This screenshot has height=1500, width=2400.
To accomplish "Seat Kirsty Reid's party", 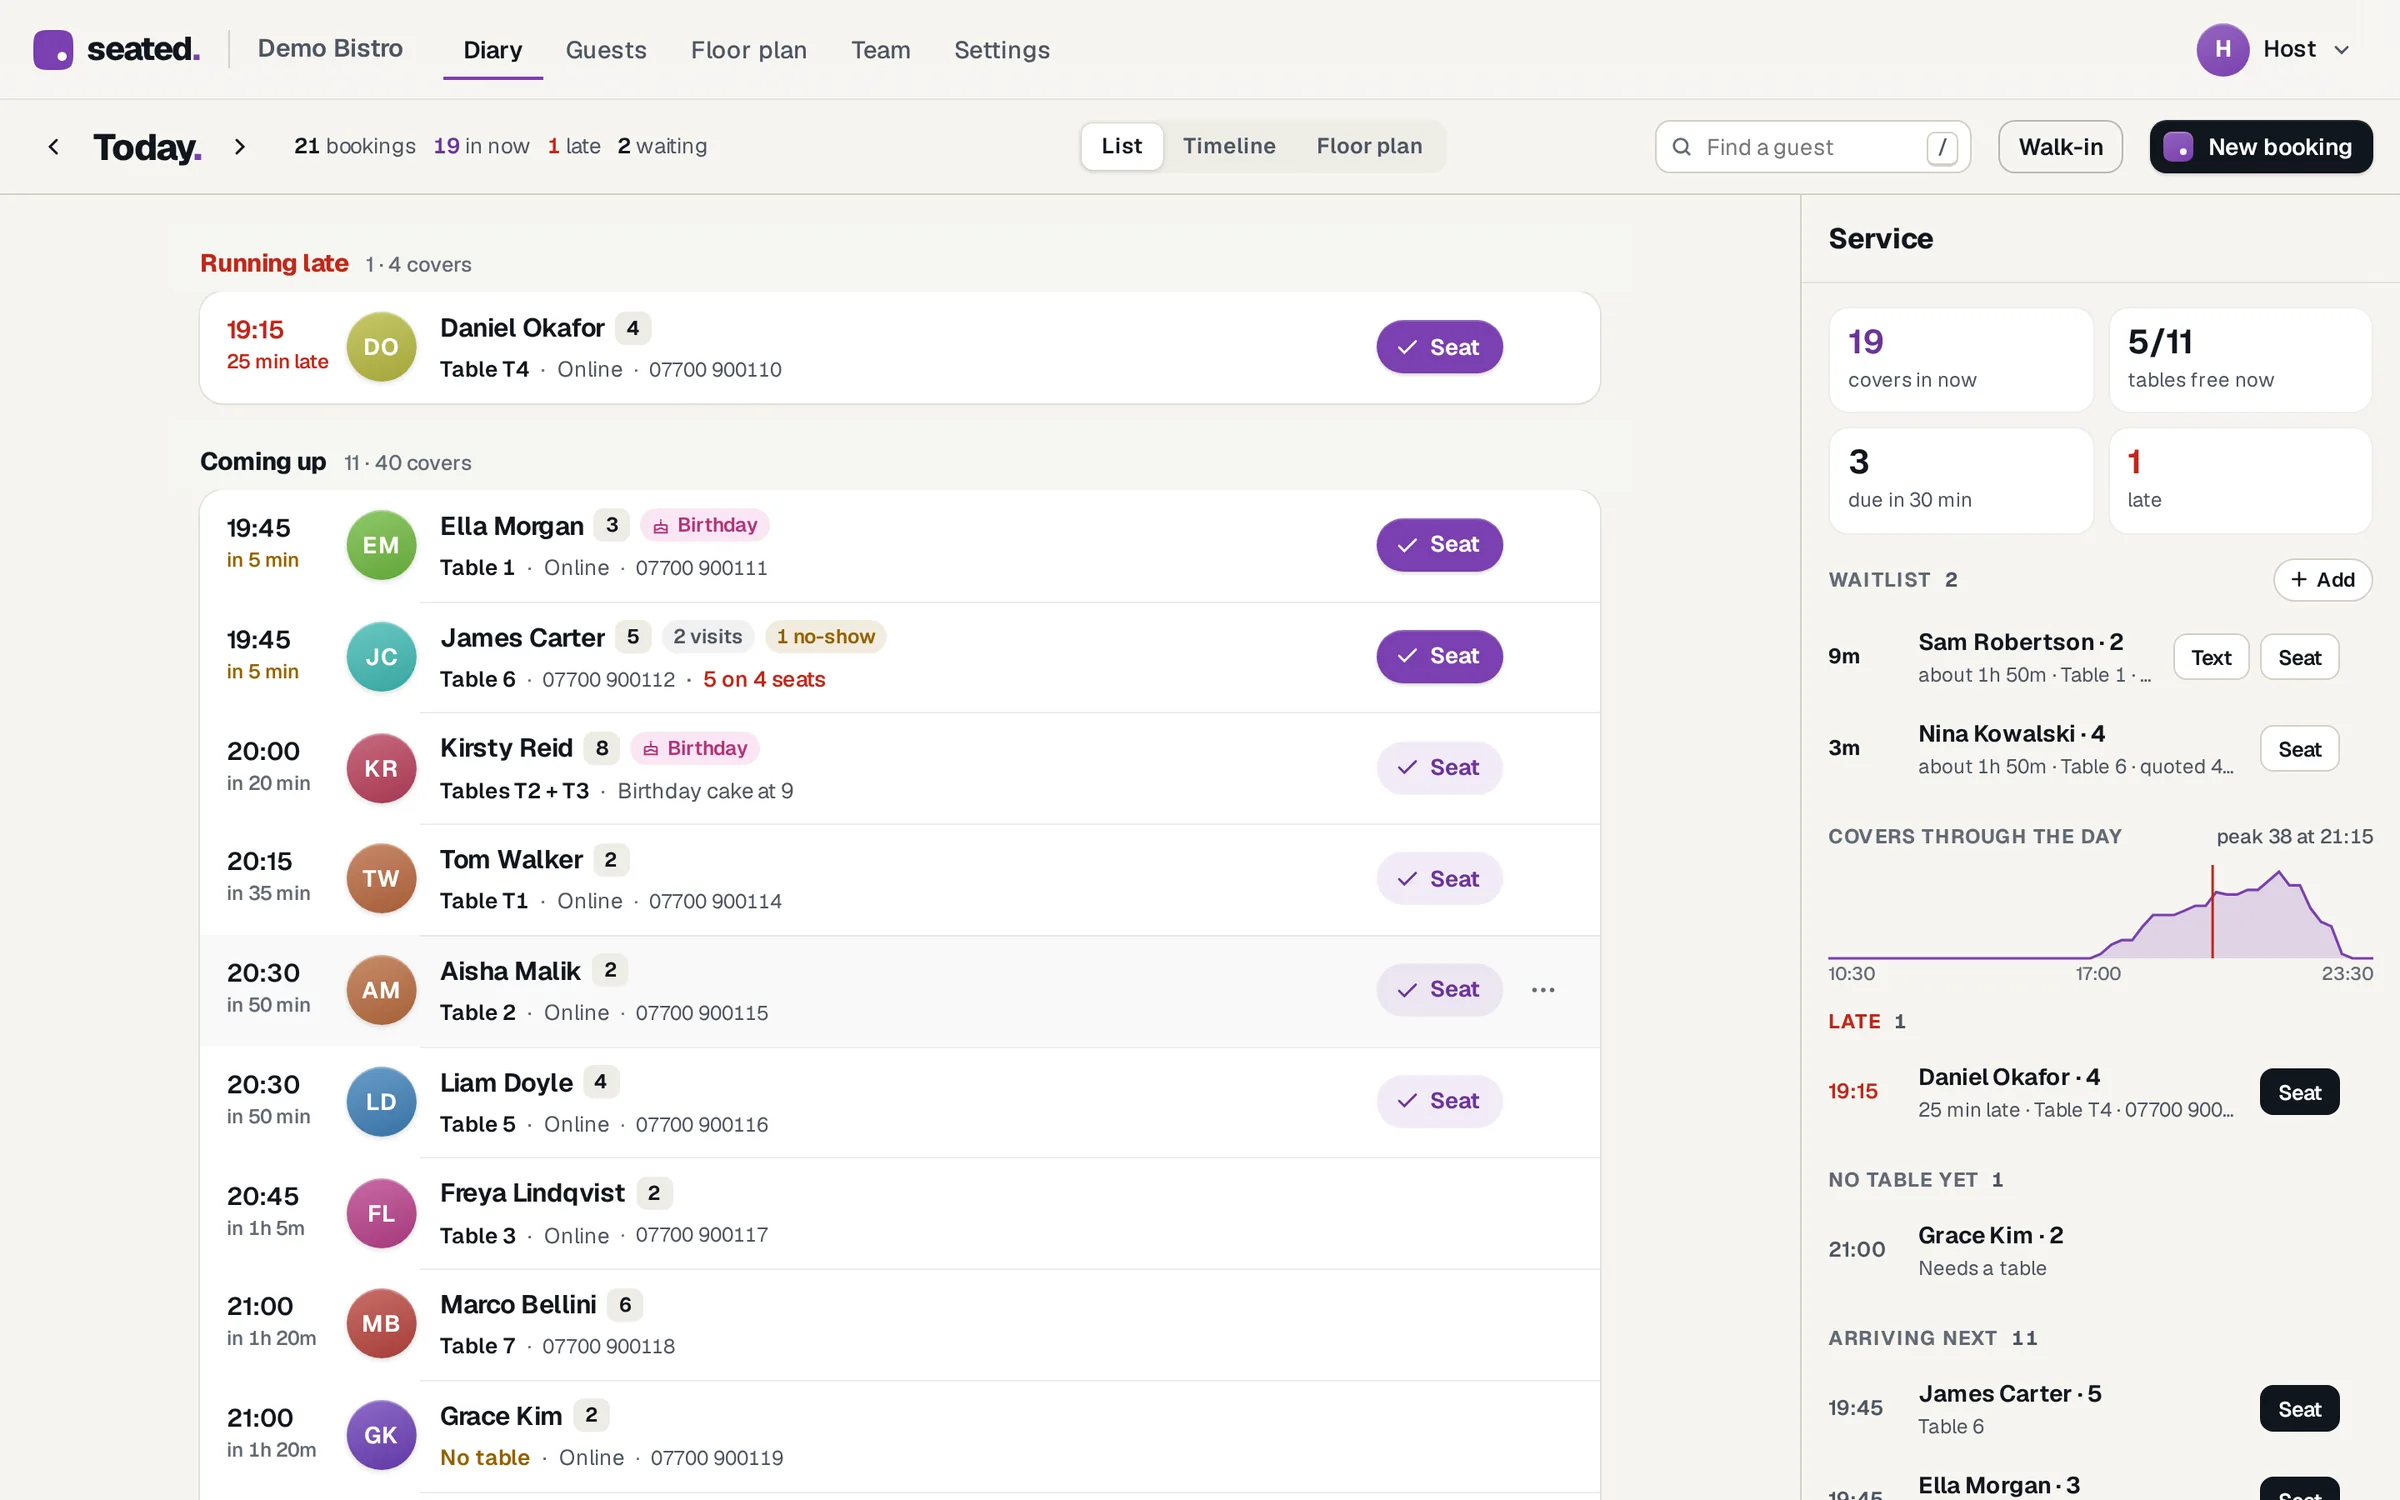I will click(1439, 768).
